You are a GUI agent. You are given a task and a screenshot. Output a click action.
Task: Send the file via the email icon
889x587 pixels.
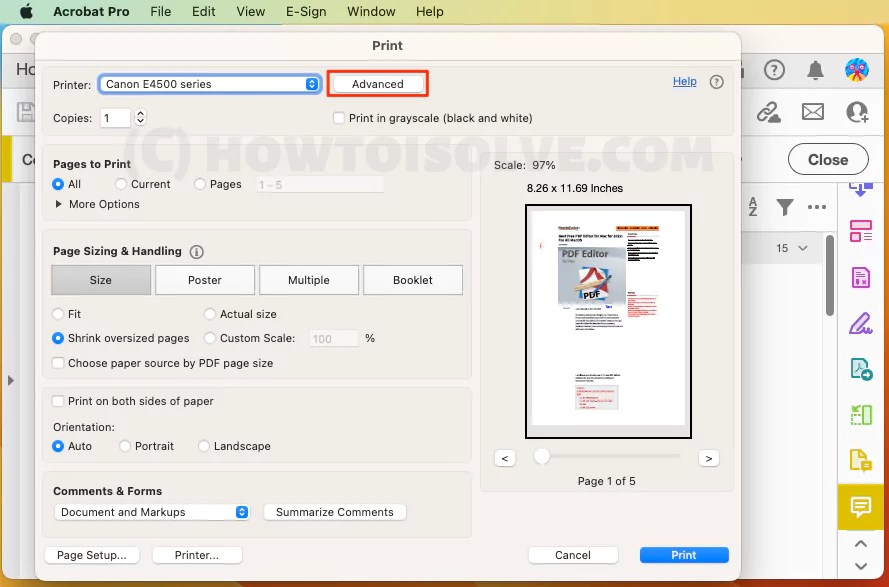click(x=813, y=112)
